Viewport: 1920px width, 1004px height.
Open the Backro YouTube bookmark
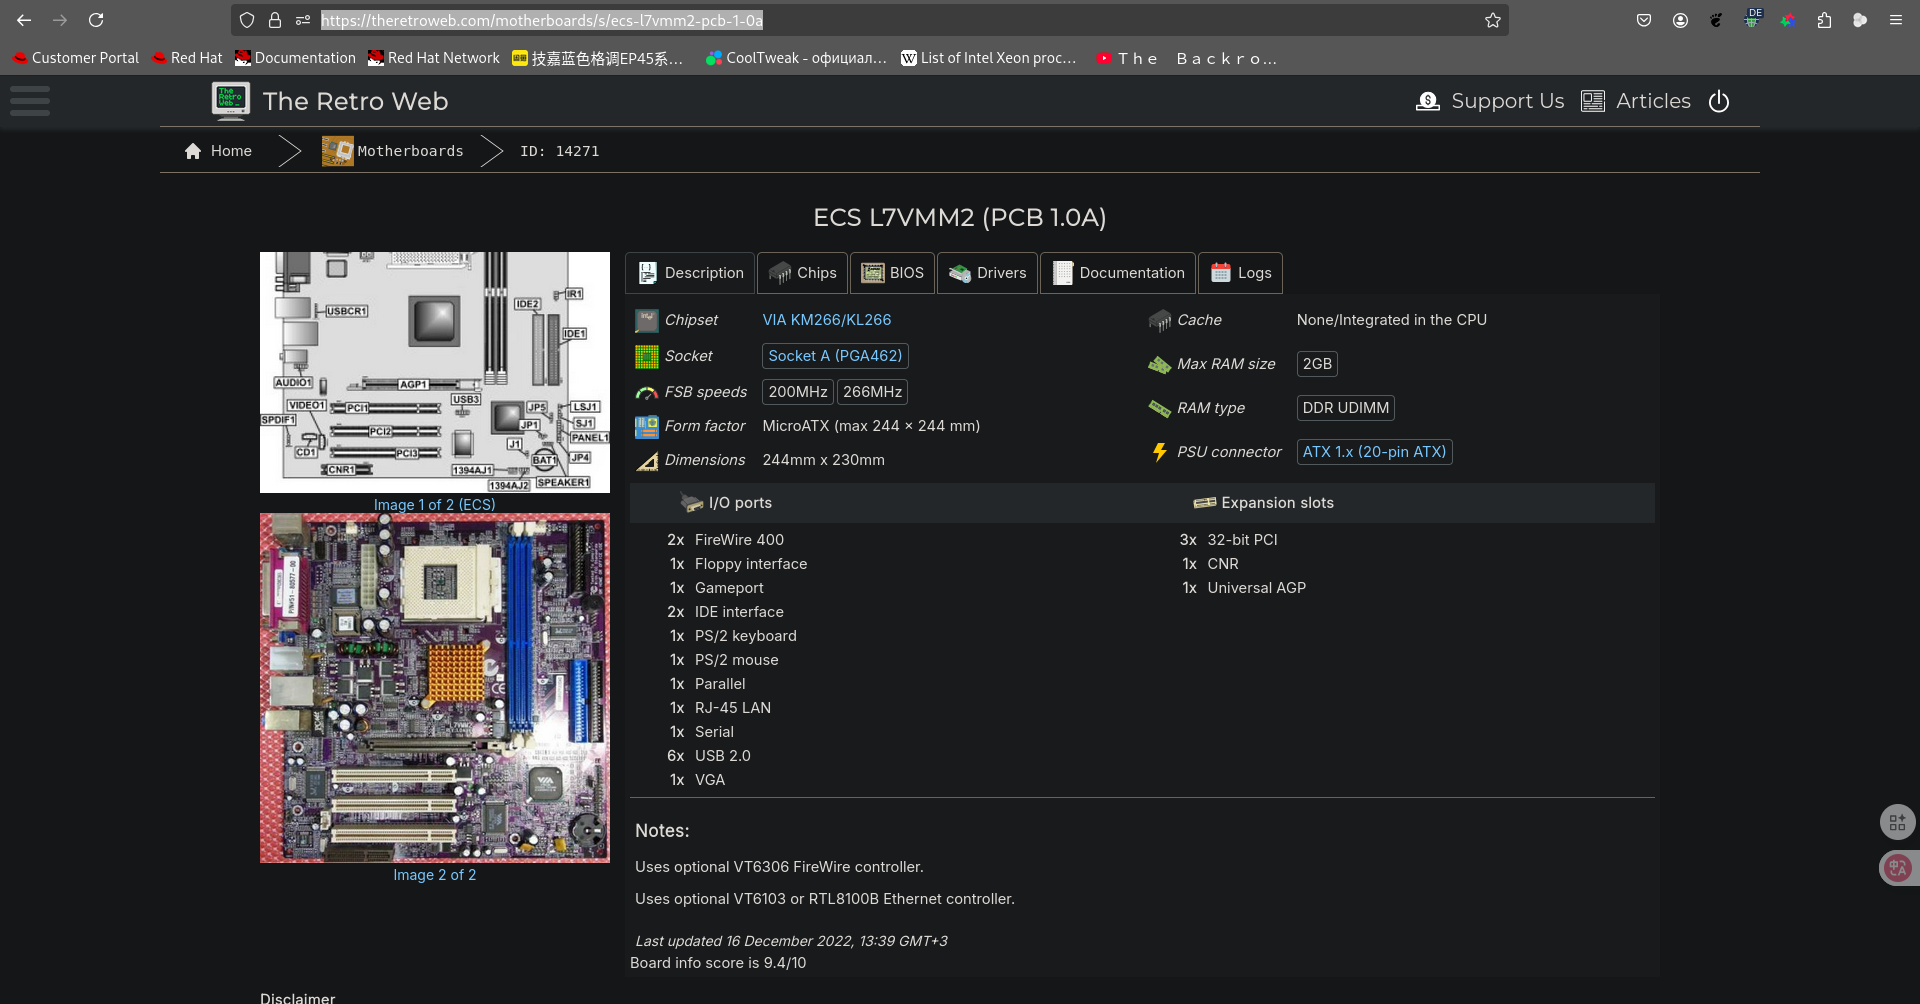1187,58
